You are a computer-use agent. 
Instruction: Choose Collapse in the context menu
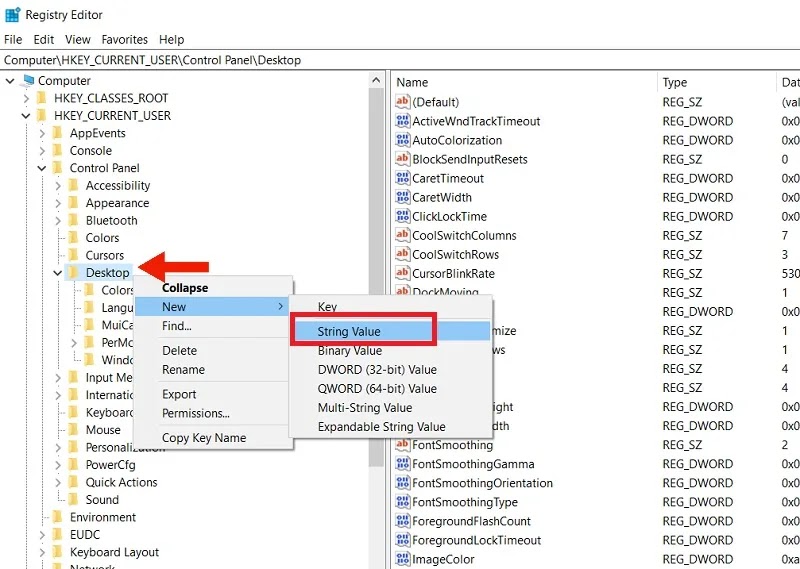coord(213,288)
